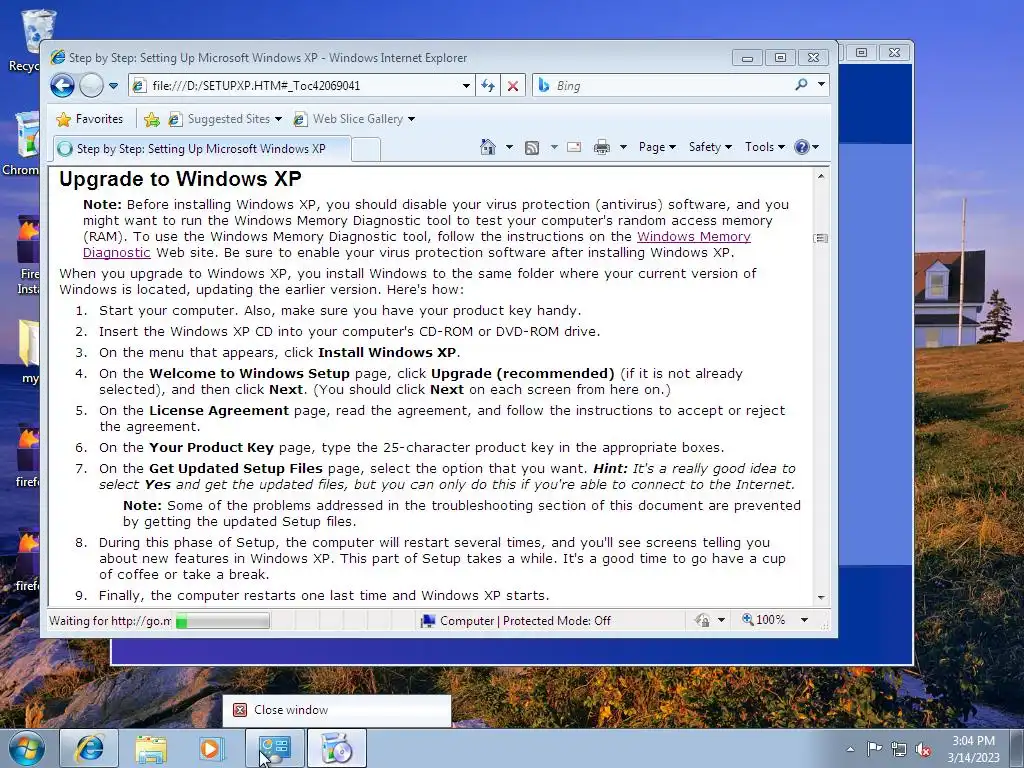Click Waiting for http://go.m status text

pyautogui.click(x=110, y=620)
